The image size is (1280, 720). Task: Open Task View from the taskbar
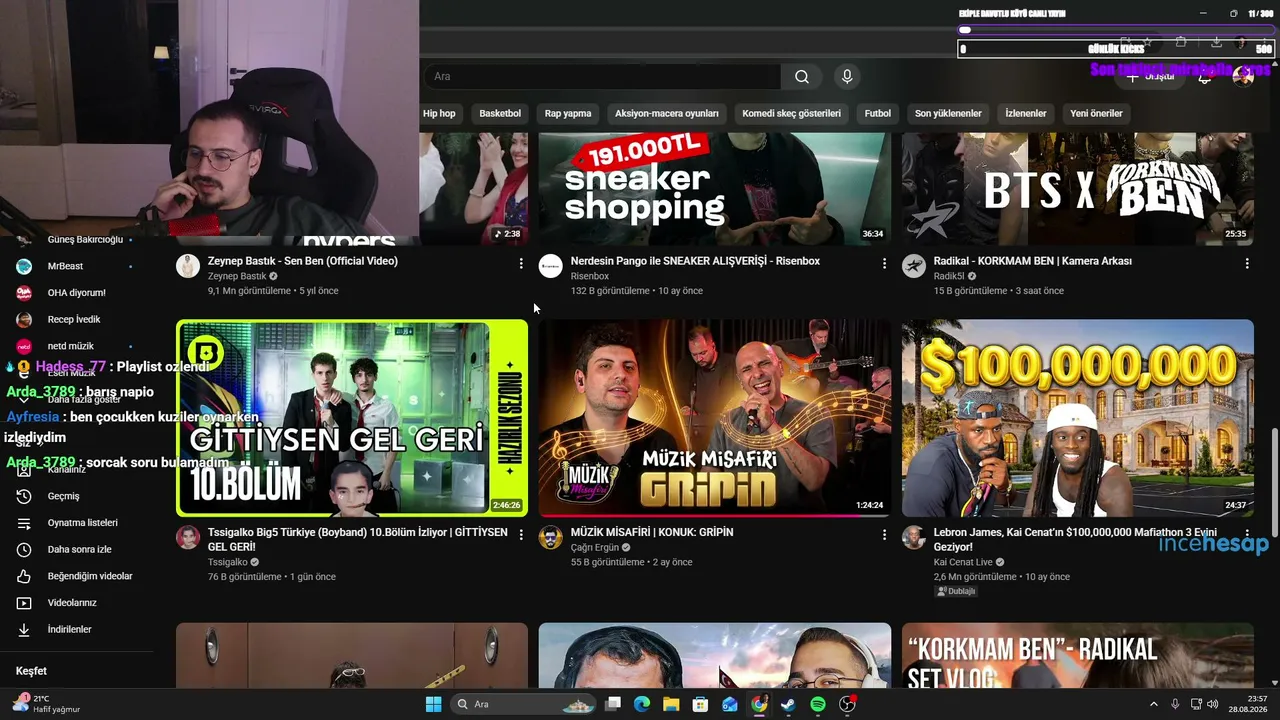(613, 704)
